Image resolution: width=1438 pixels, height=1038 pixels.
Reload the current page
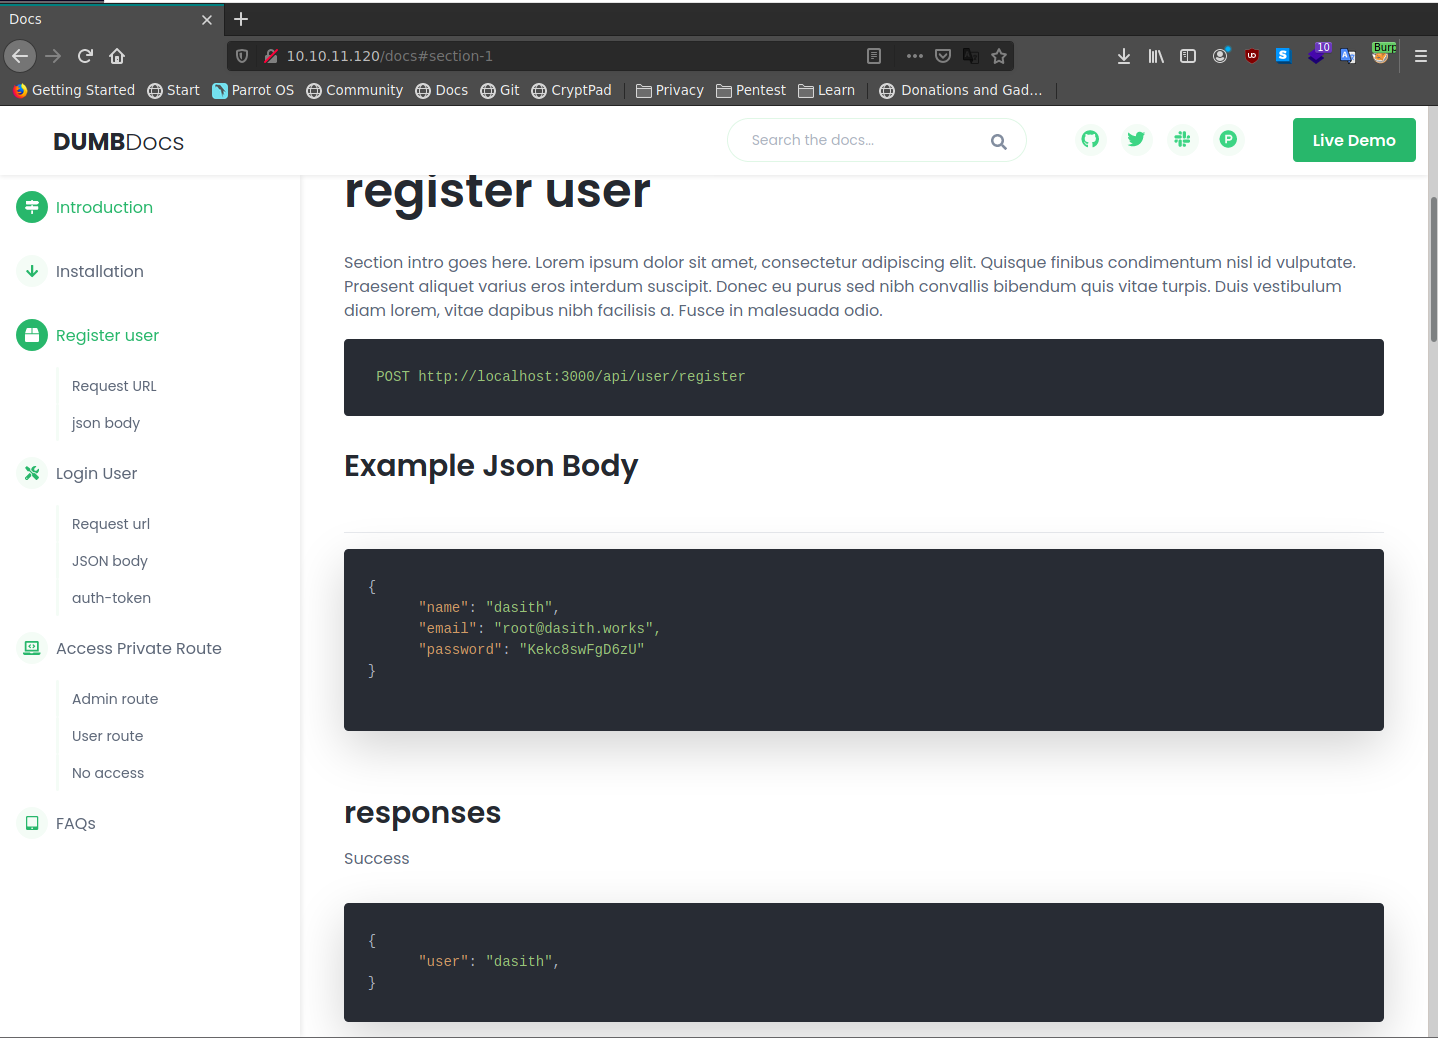tap(86, 56)
